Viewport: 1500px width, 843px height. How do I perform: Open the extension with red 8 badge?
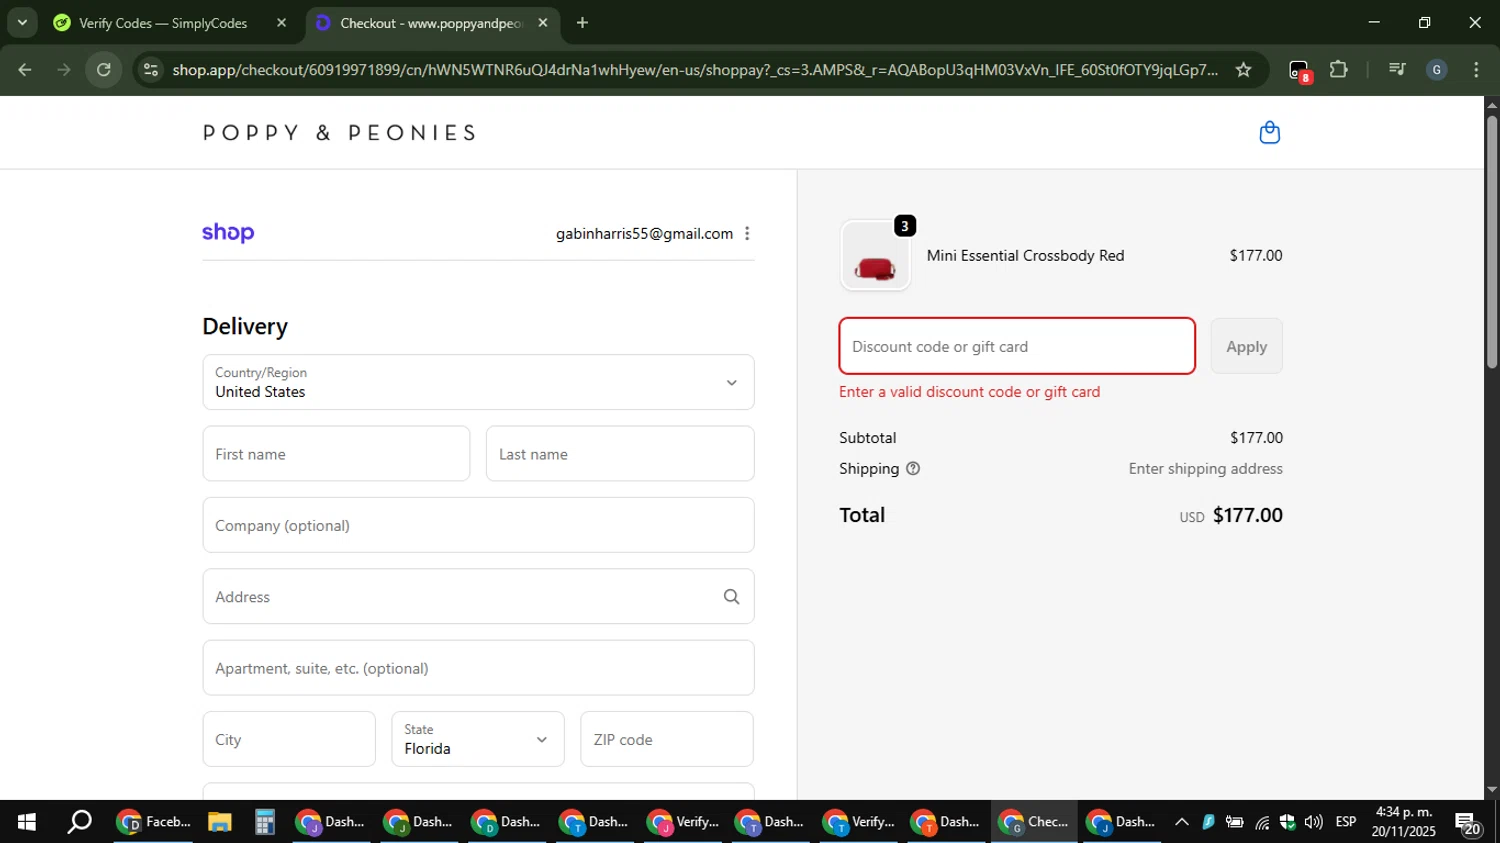[x=1299, y=71]
